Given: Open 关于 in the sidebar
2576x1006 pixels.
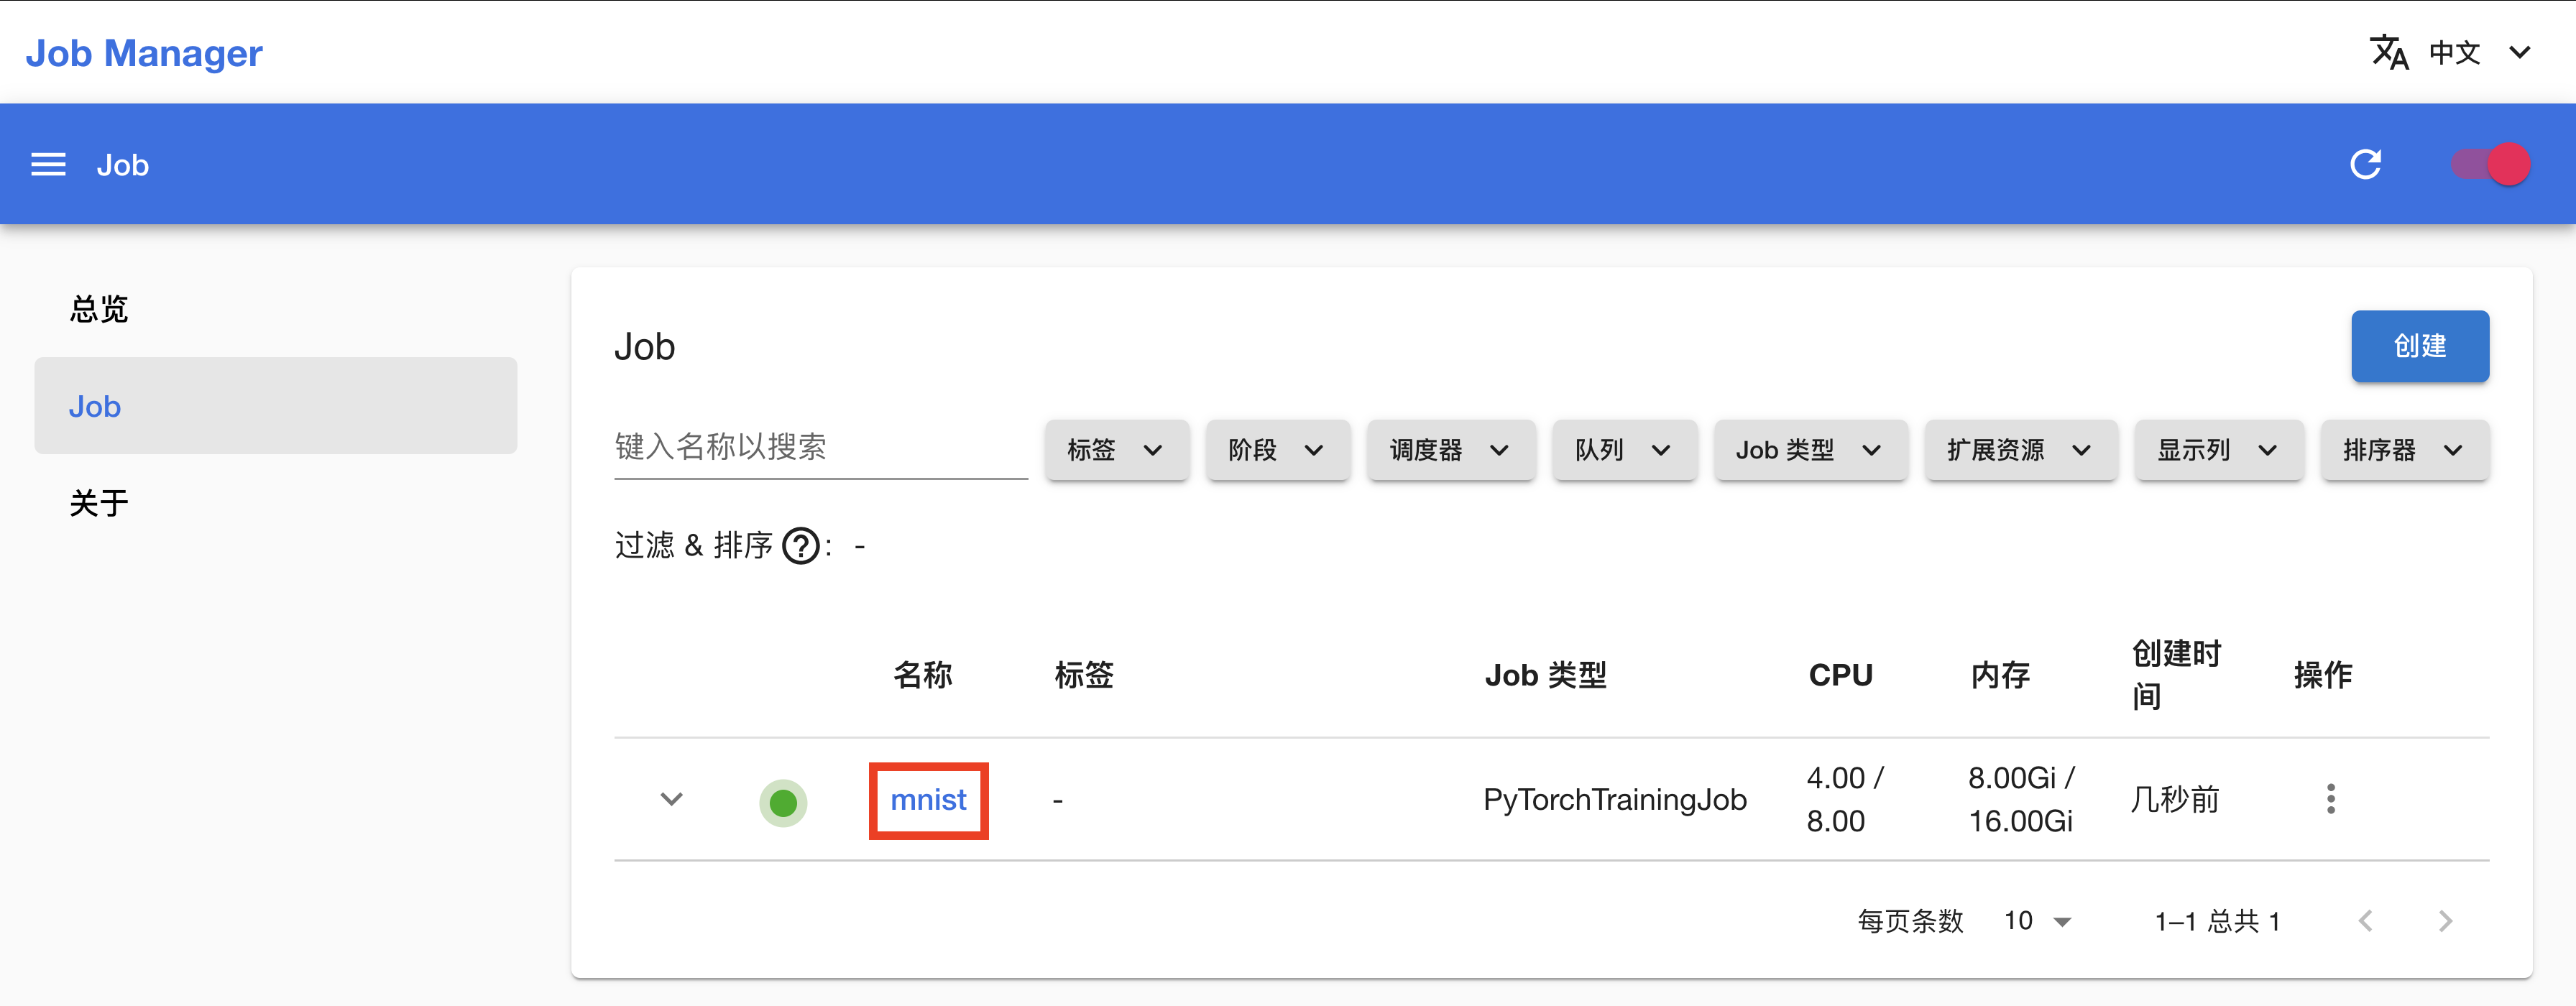Looking at the screenshot, I should 275,502.
